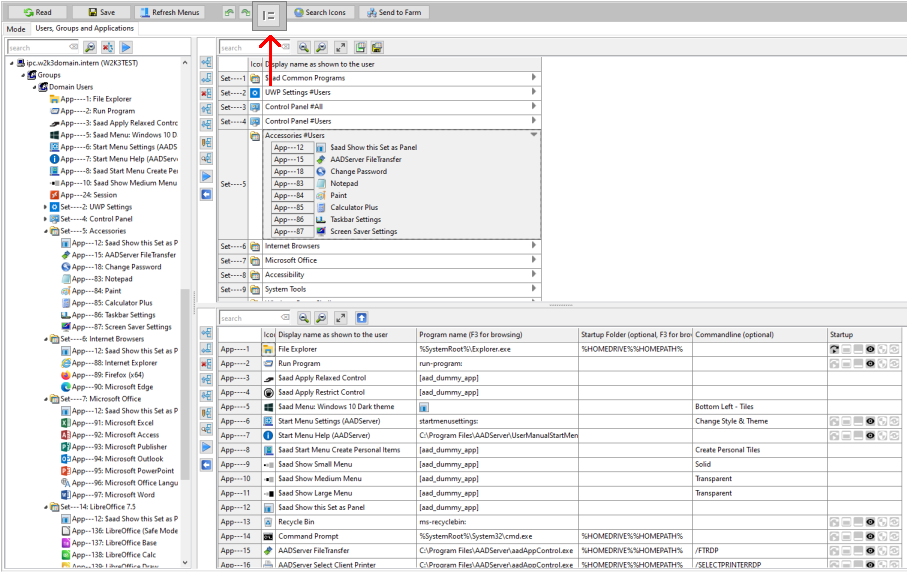Click the Search Icons globe button

point(320,13)
